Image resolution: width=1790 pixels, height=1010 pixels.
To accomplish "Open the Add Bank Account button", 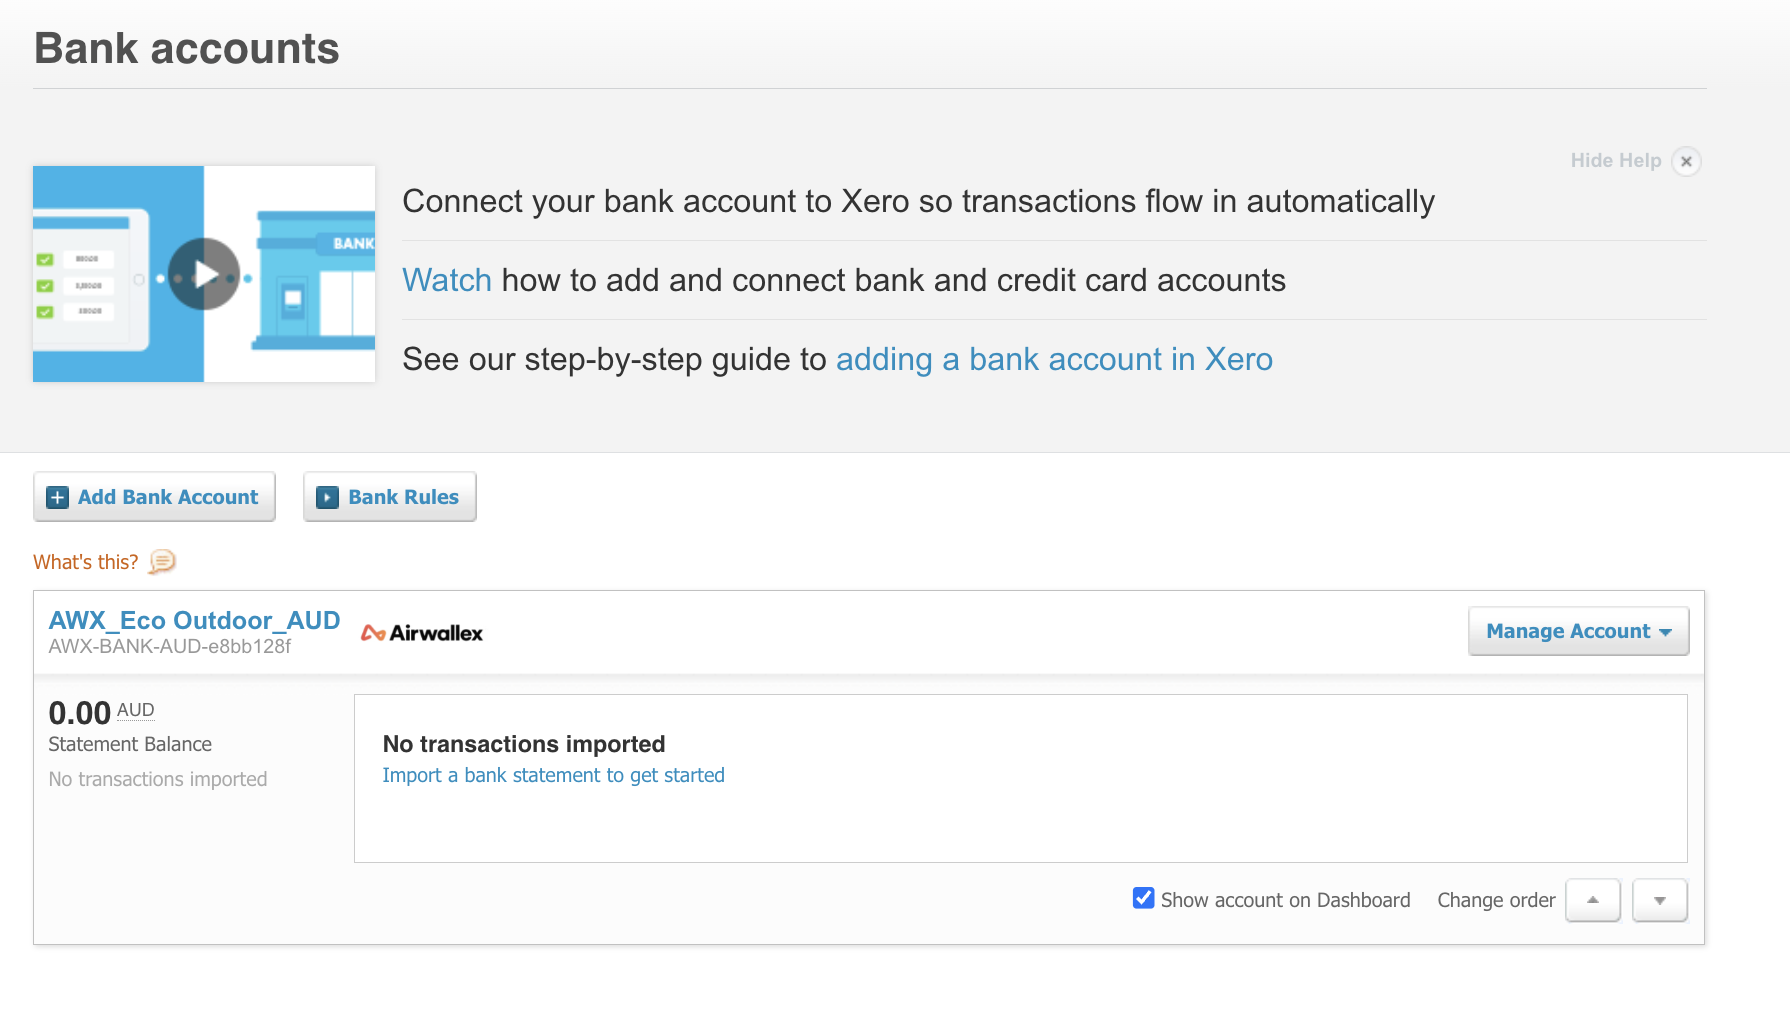I will [154, 497].
